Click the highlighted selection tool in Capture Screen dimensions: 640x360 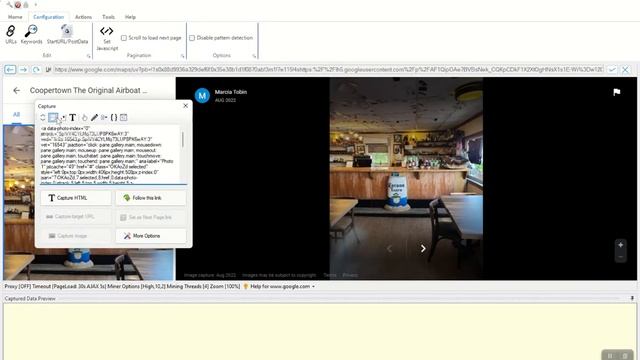53,118
